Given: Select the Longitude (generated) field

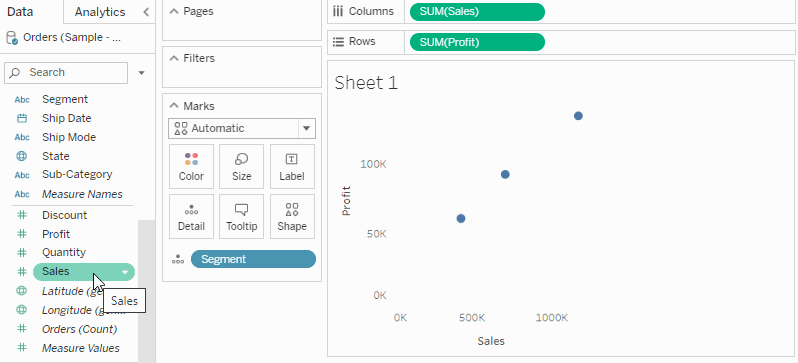Looking at the screenshot, I should (74, 310).
